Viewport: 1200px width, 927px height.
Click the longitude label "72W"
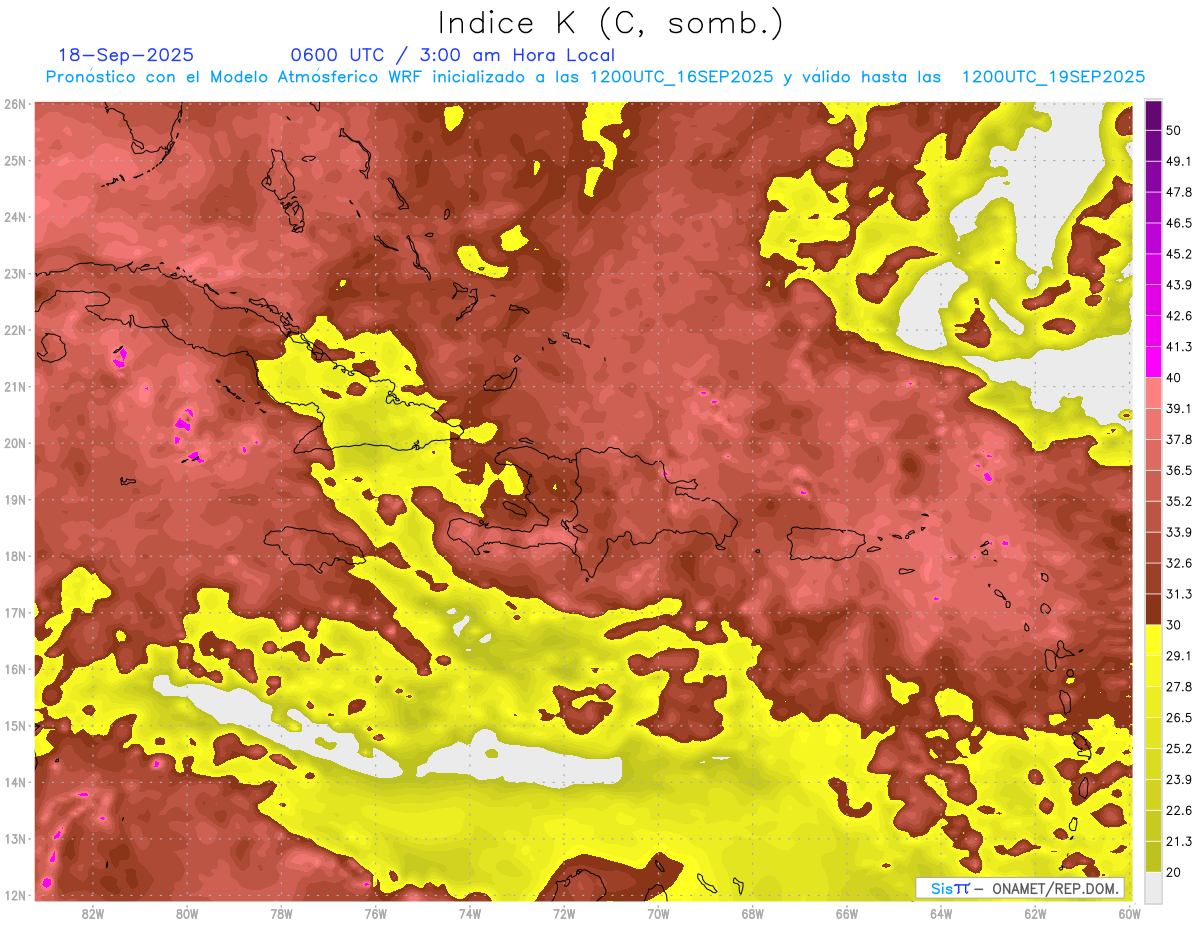[564, 913]
